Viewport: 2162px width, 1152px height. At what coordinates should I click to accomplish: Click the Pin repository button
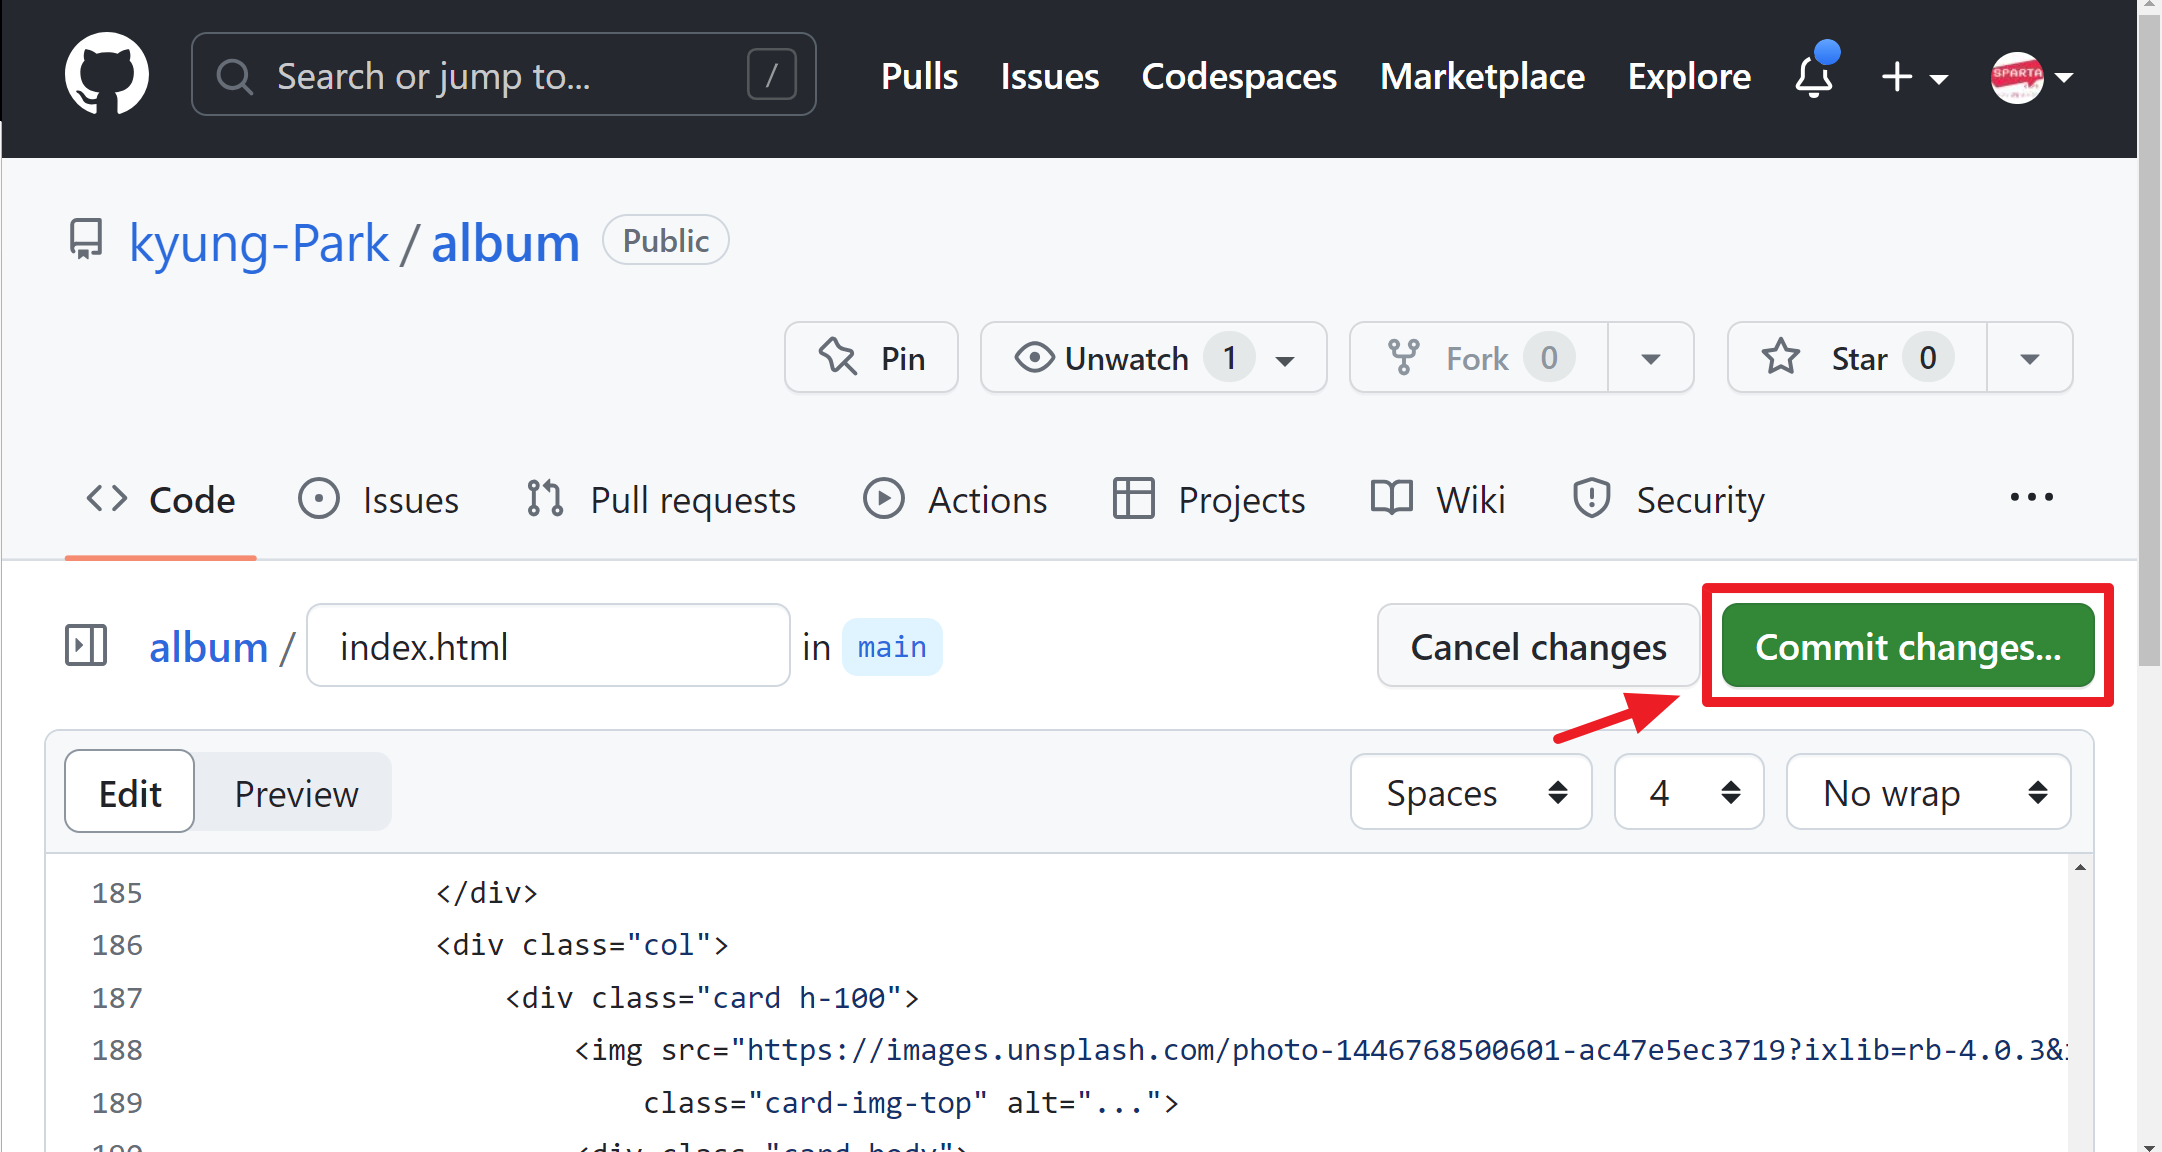click(871, 358)
